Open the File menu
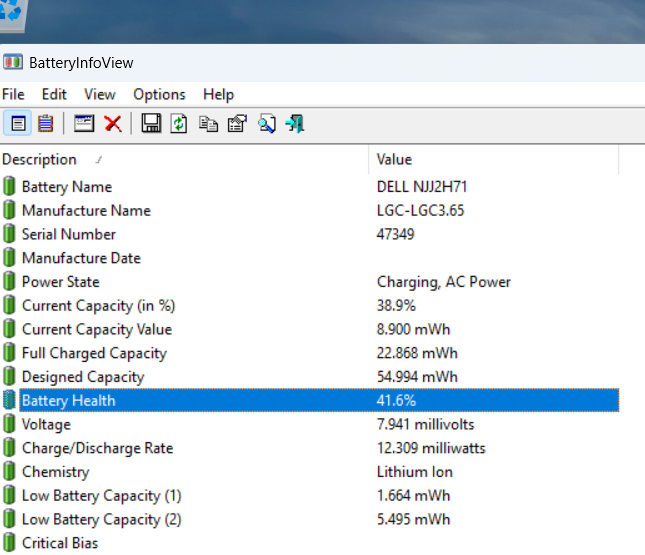Screen dimensions: 645x555 pos(13,94)
